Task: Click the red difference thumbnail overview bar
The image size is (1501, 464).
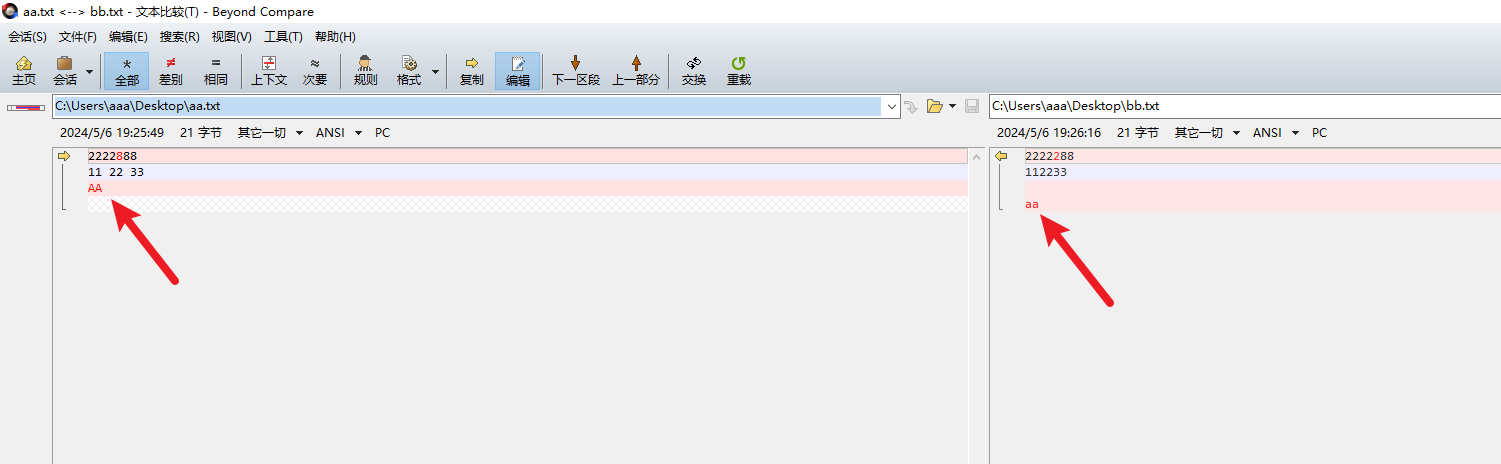Action: (x=26, y=106)
